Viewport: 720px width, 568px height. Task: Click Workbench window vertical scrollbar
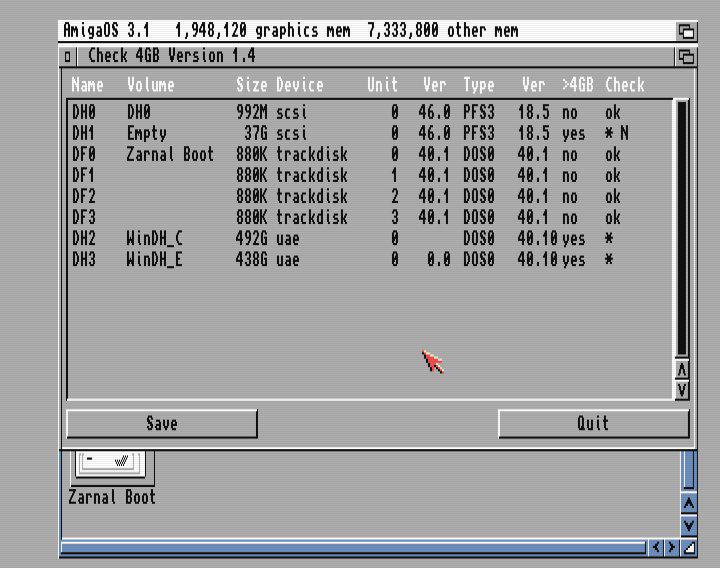point(688,470)
